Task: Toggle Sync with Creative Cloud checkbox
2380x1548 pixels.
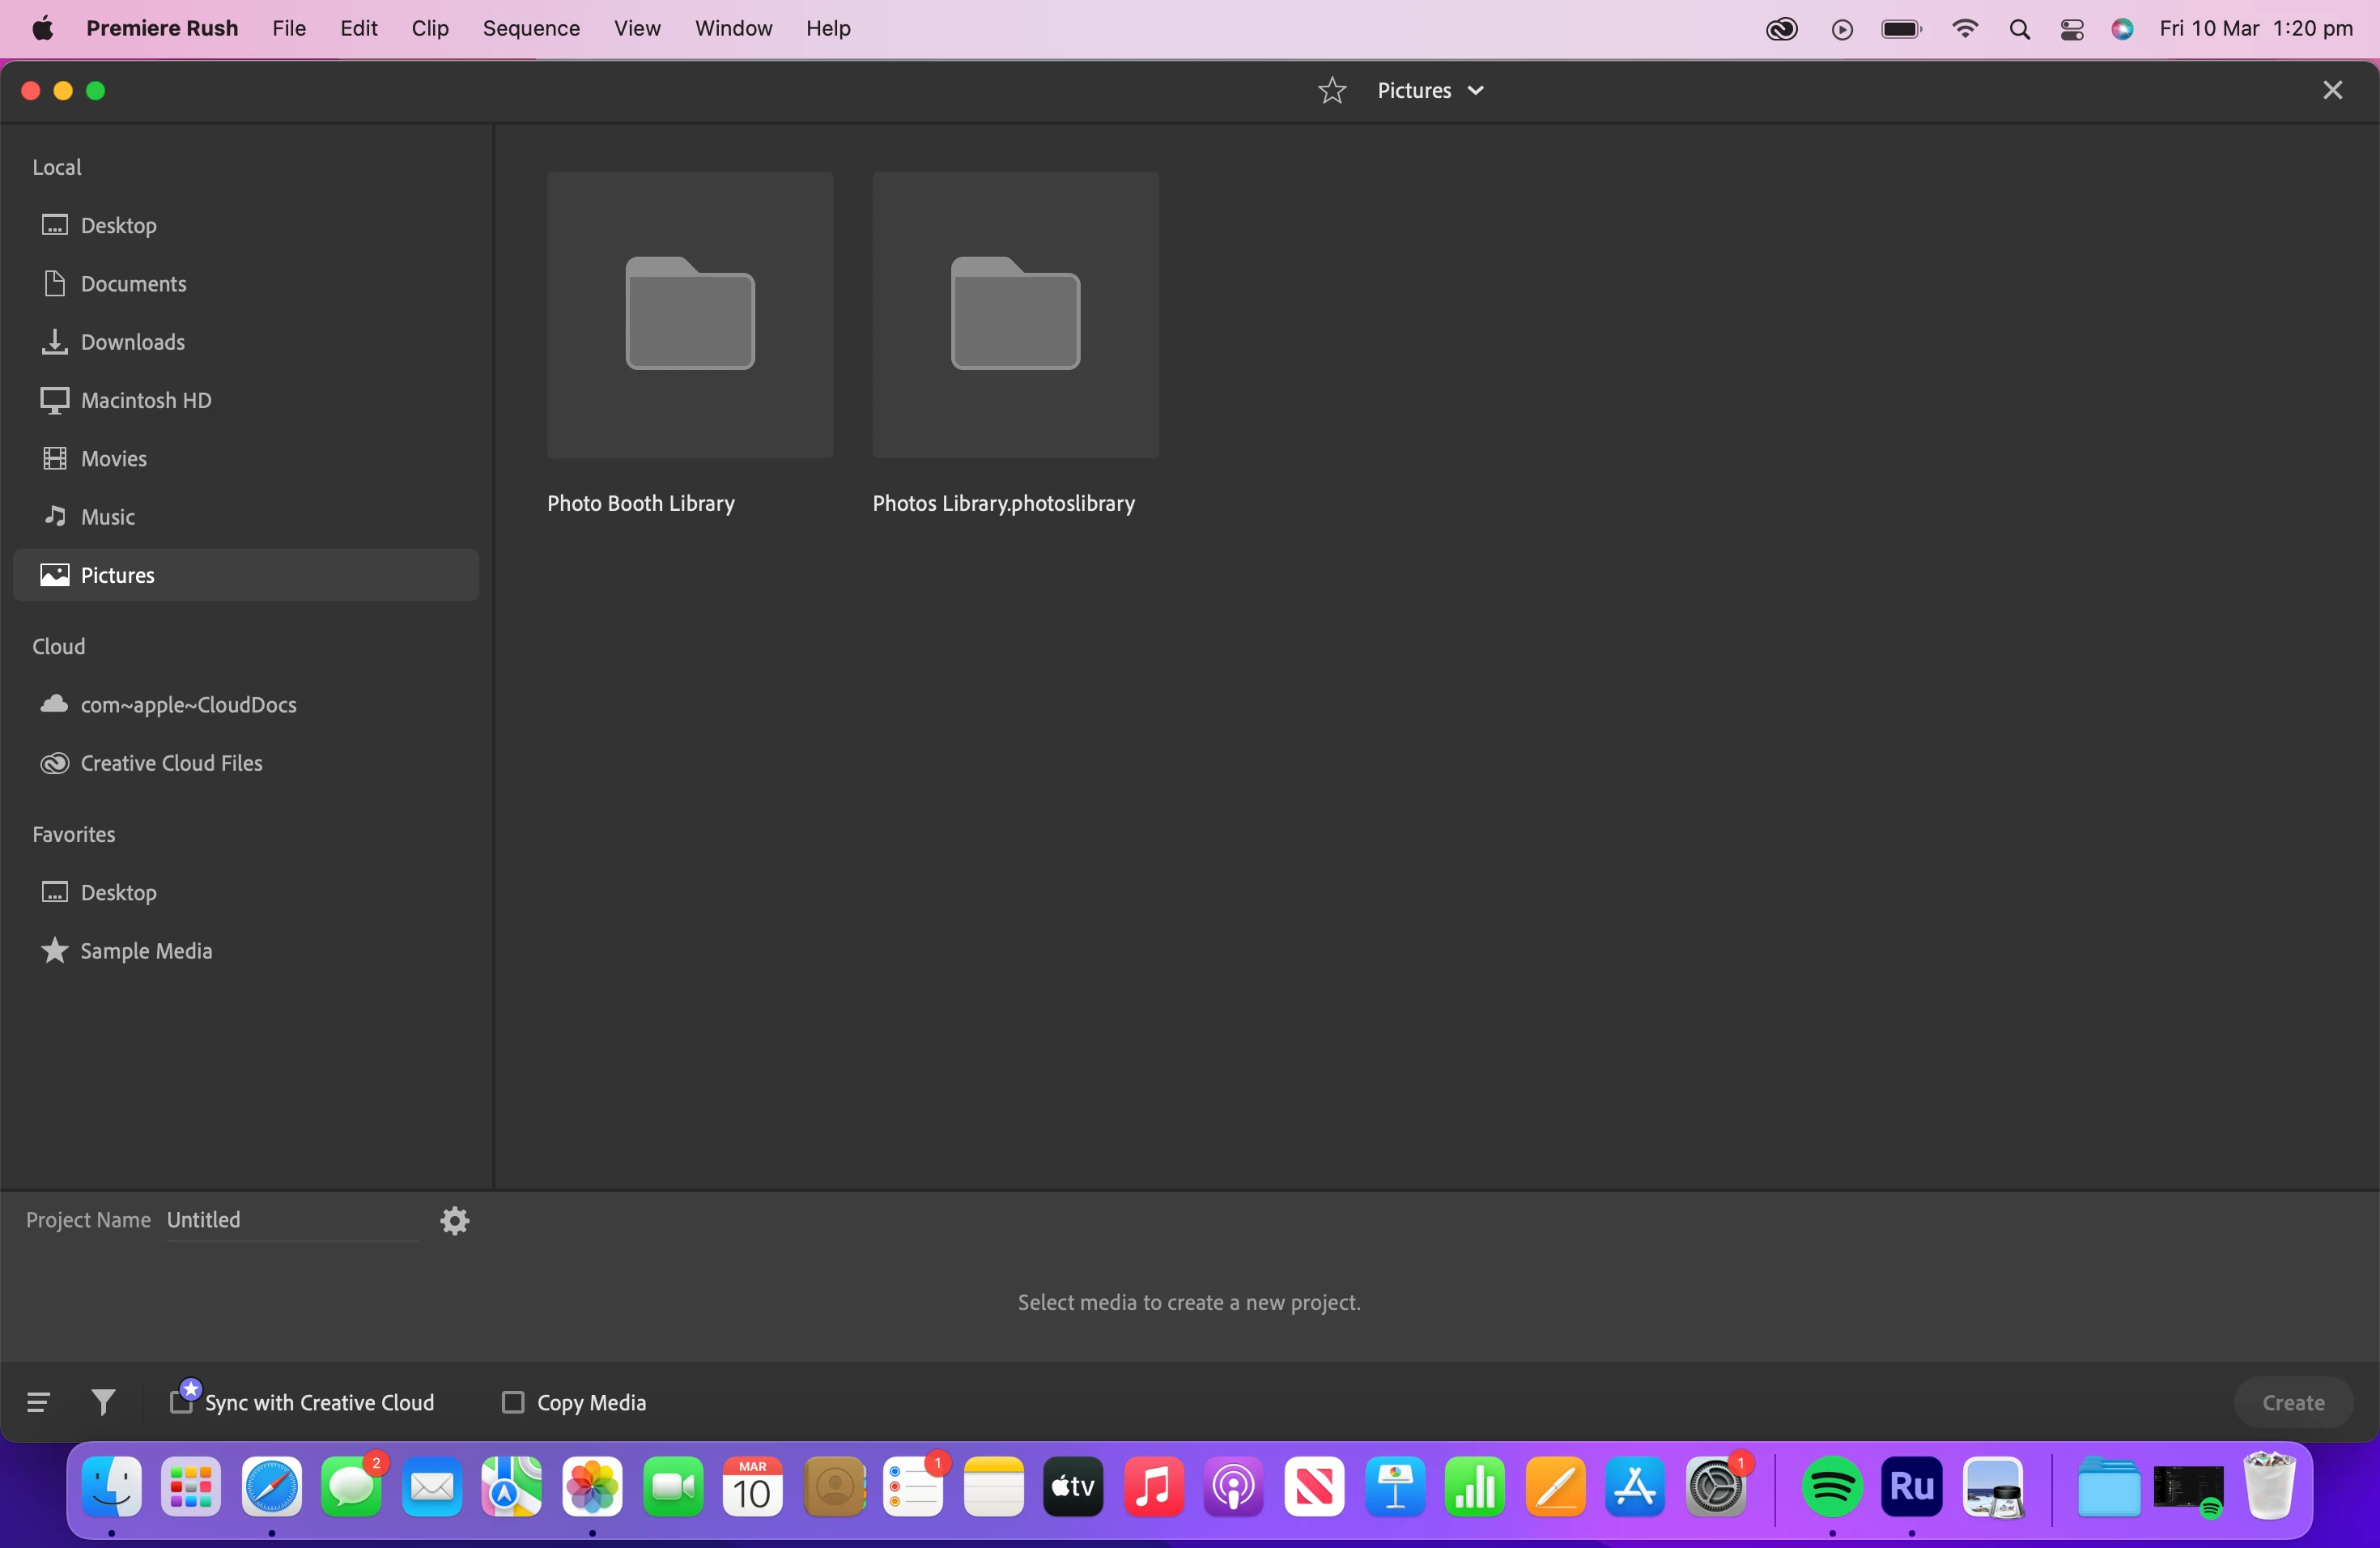Action: coord(181,1402)
